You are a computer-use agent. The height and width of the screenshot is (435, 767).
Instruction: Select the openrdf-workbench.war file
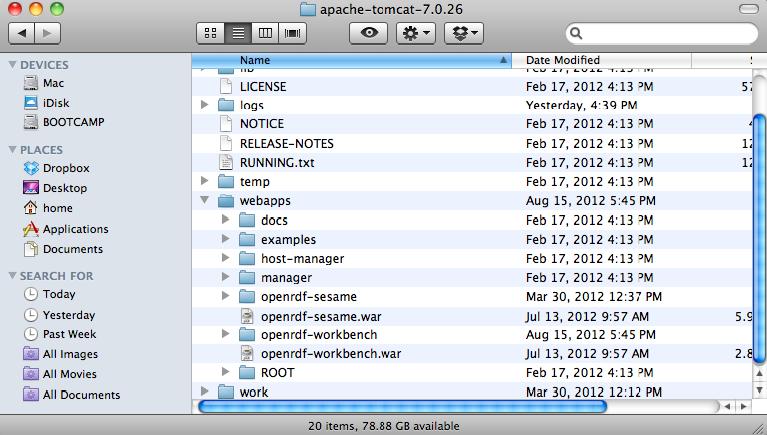tap(331, 354)
